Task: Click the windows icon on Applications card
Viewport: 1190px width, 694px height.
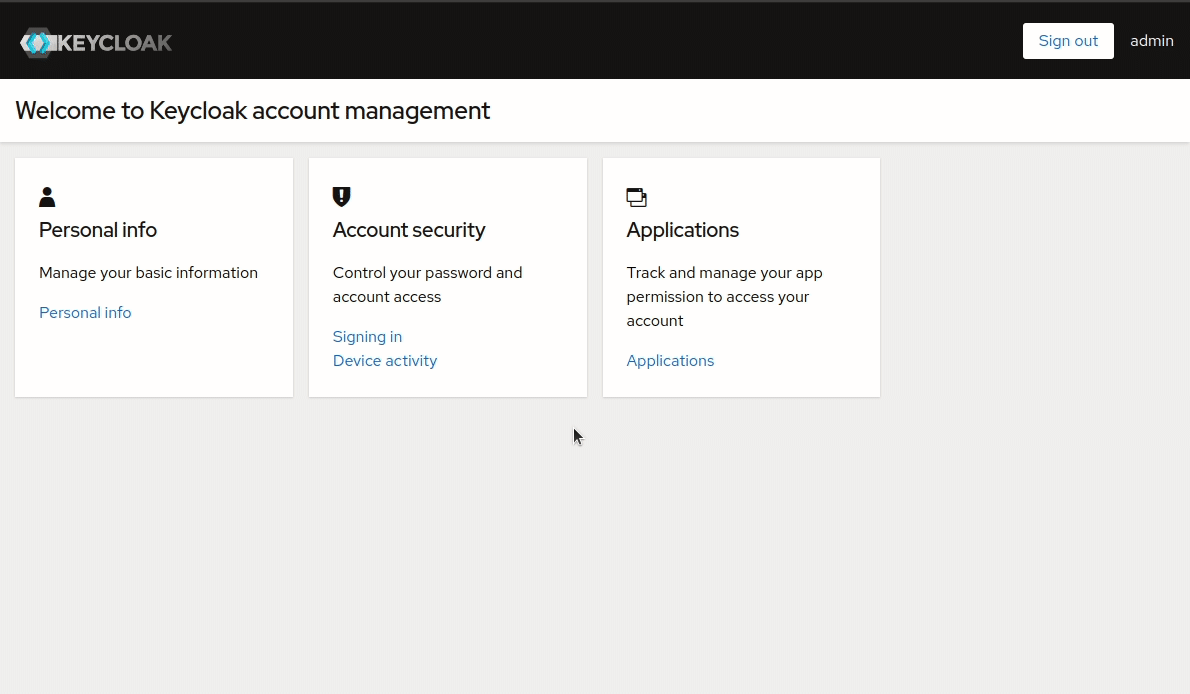Action: (x=636, y=197)
